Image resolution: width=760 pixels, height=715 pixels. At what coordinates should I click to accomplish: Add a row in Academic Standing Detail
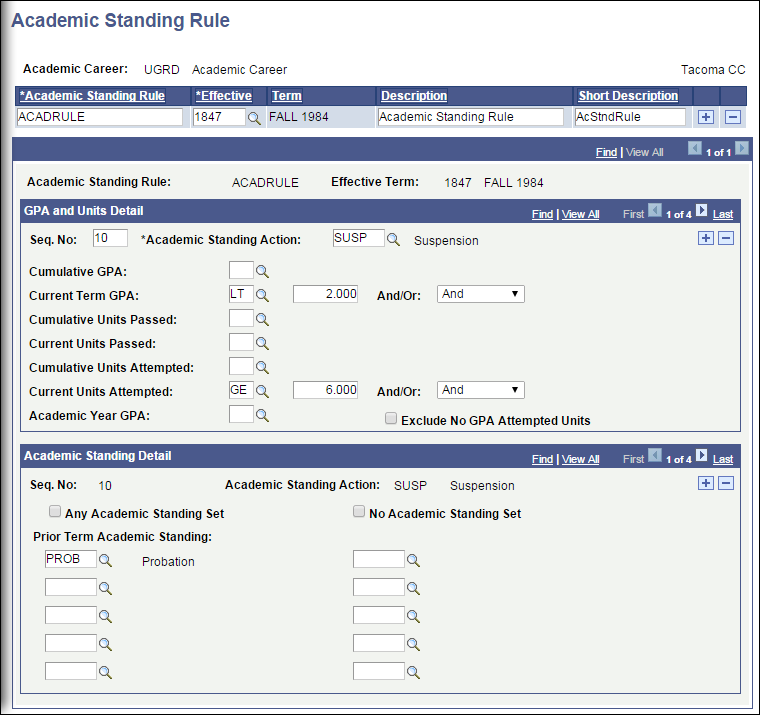[706, 483]
